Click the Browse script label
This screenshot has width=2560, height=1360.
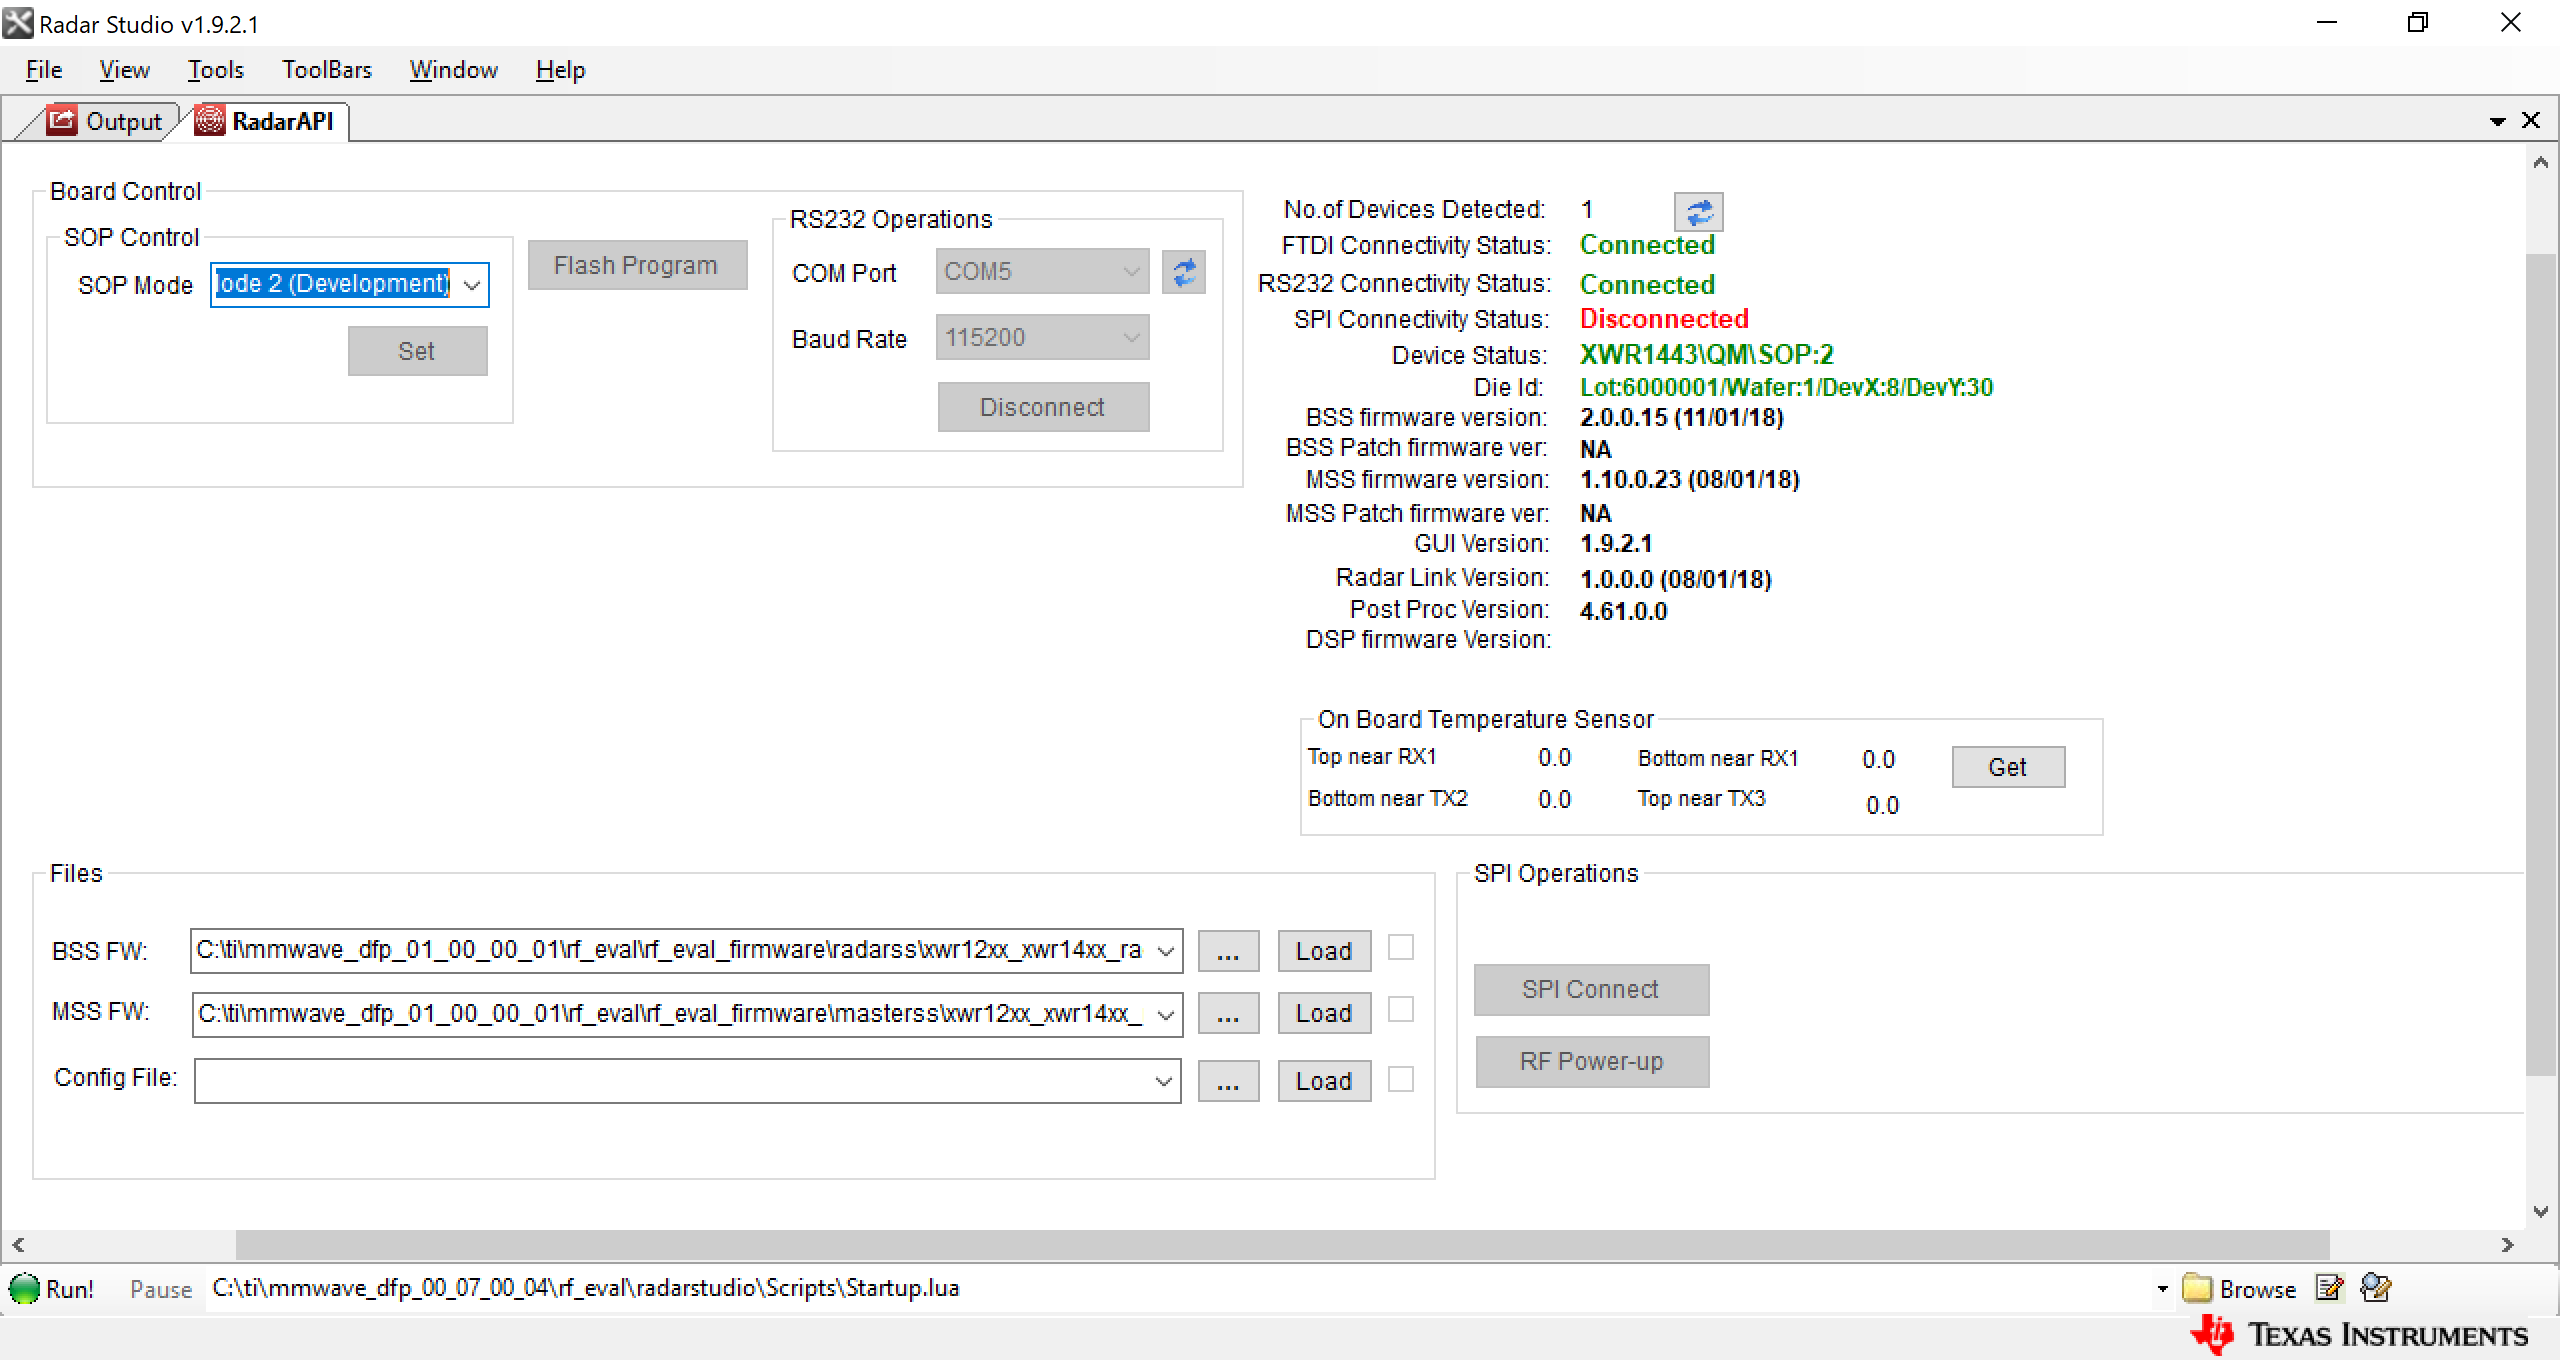[2258, 1289]
